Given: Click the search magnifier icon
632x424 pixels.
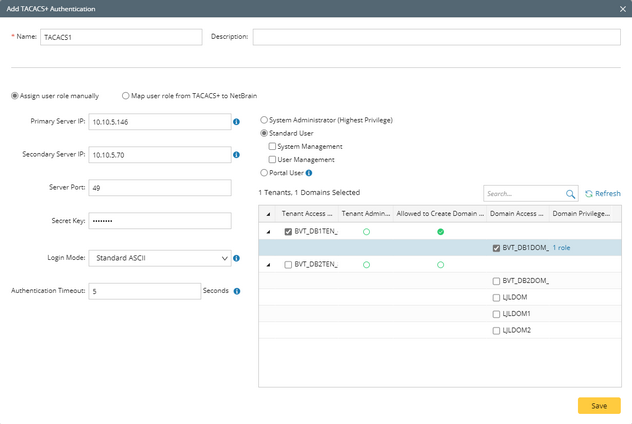Looking at the screenshot, I should tap(571, 194).
